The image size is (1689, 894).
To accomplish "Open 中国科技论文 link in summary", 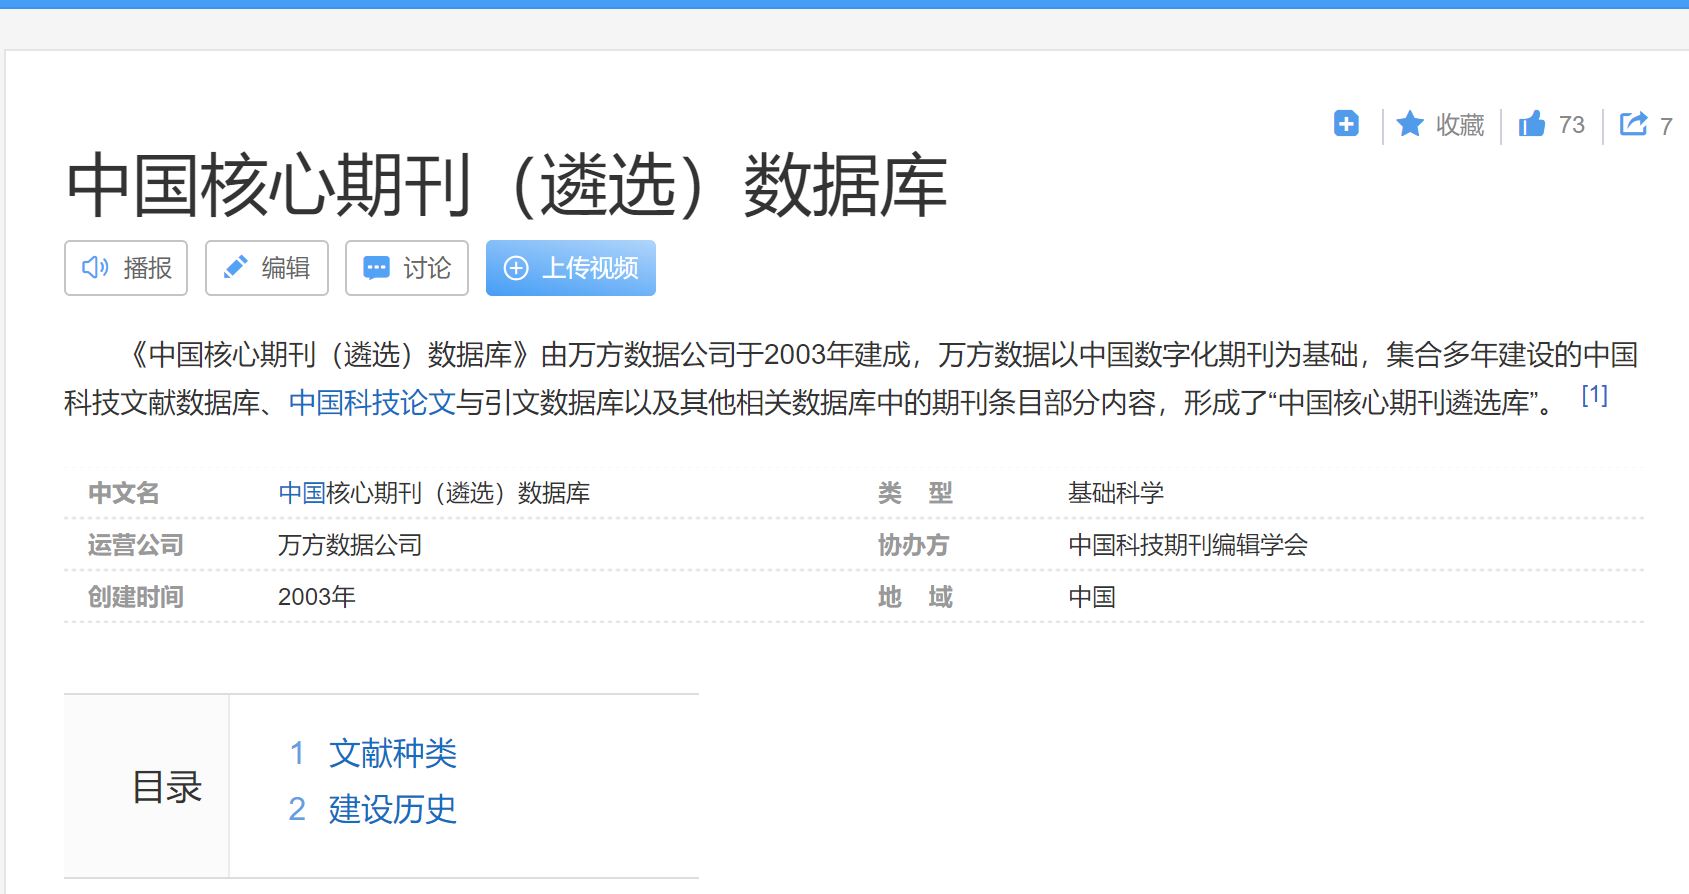I will [372, 403].
